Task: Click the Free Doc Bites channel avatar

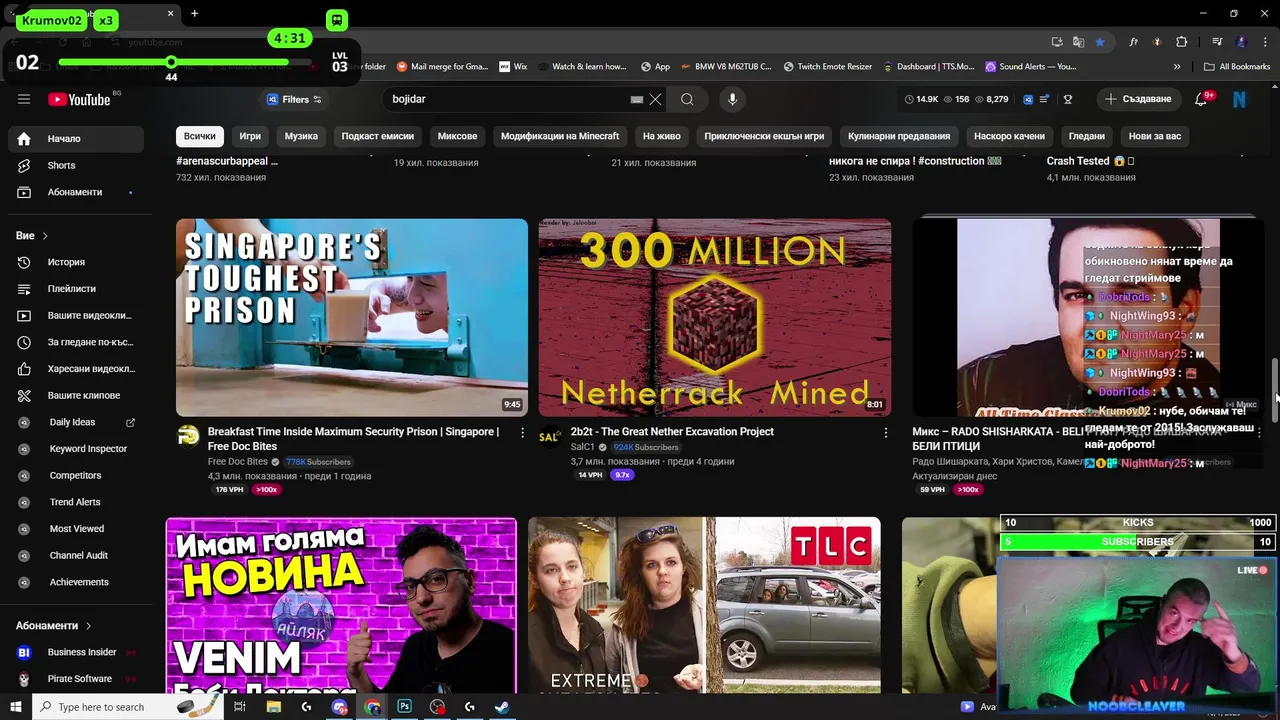Action: click(188, 436)
